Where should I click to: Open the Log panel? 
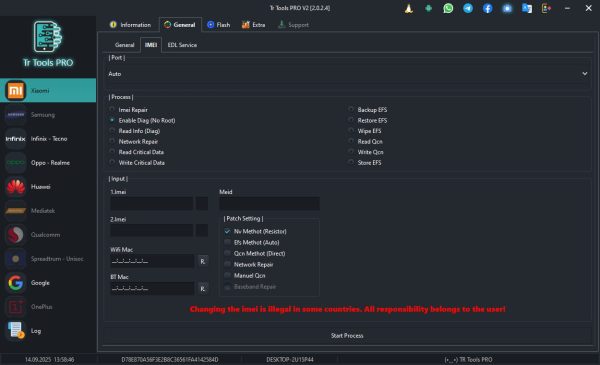[48, 331]
